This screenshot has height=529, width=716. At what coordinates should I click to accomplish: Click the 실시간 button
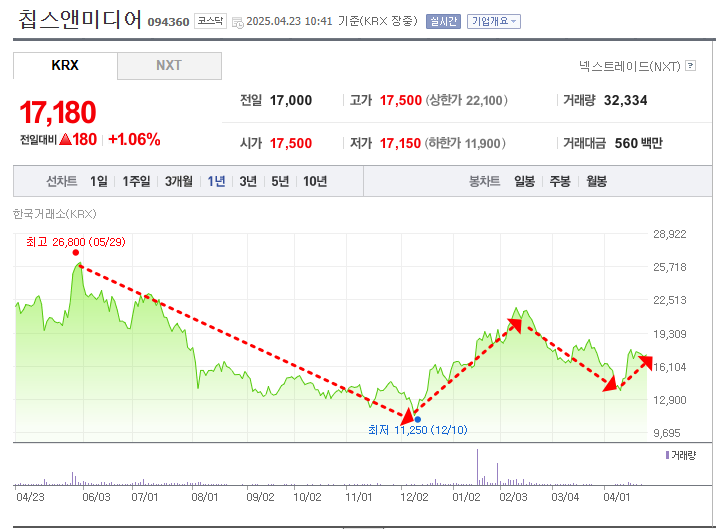click(x=443, y=21)
